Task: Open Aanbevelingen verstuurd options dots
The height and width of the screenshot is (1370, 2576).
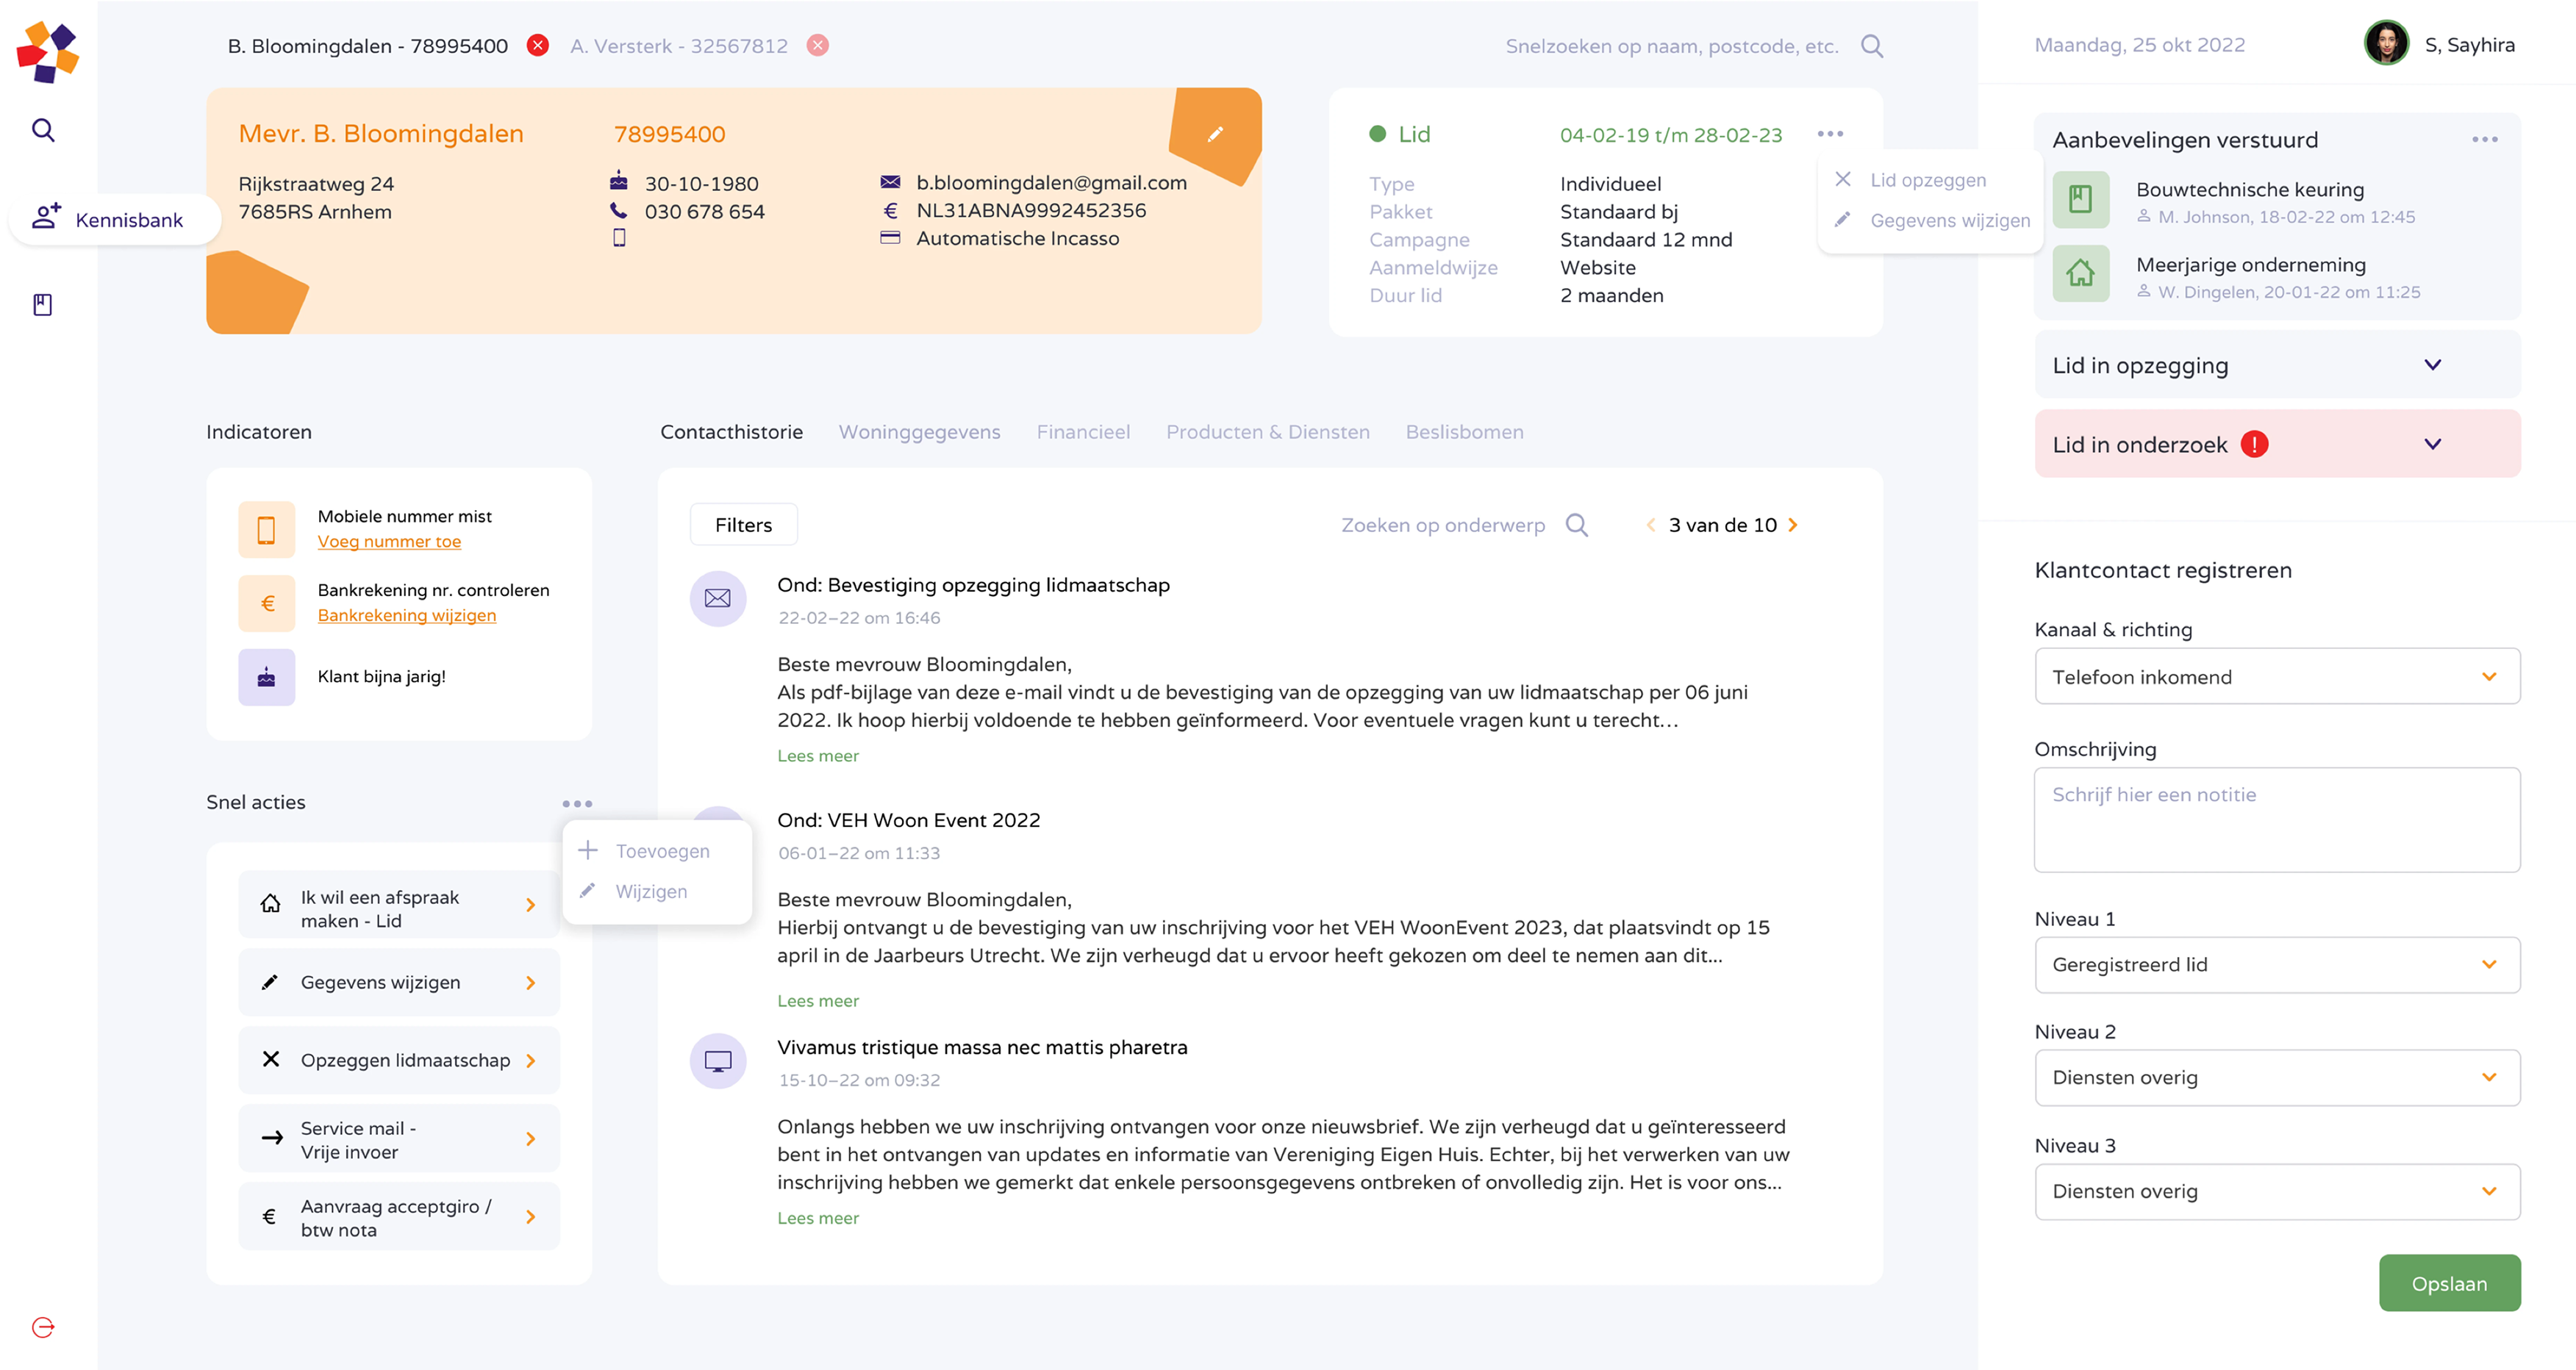Action: click(x=2484, y=140)
